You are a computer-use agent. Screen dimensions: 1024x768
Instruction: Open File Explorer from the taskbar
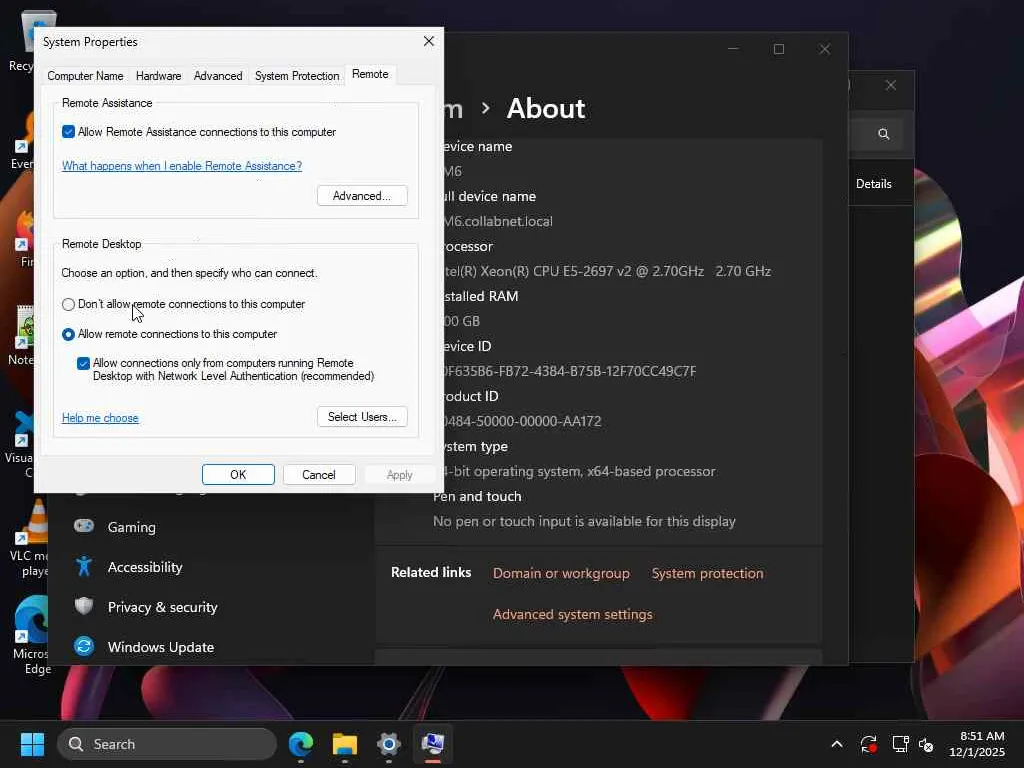click(x=345, y=744)
